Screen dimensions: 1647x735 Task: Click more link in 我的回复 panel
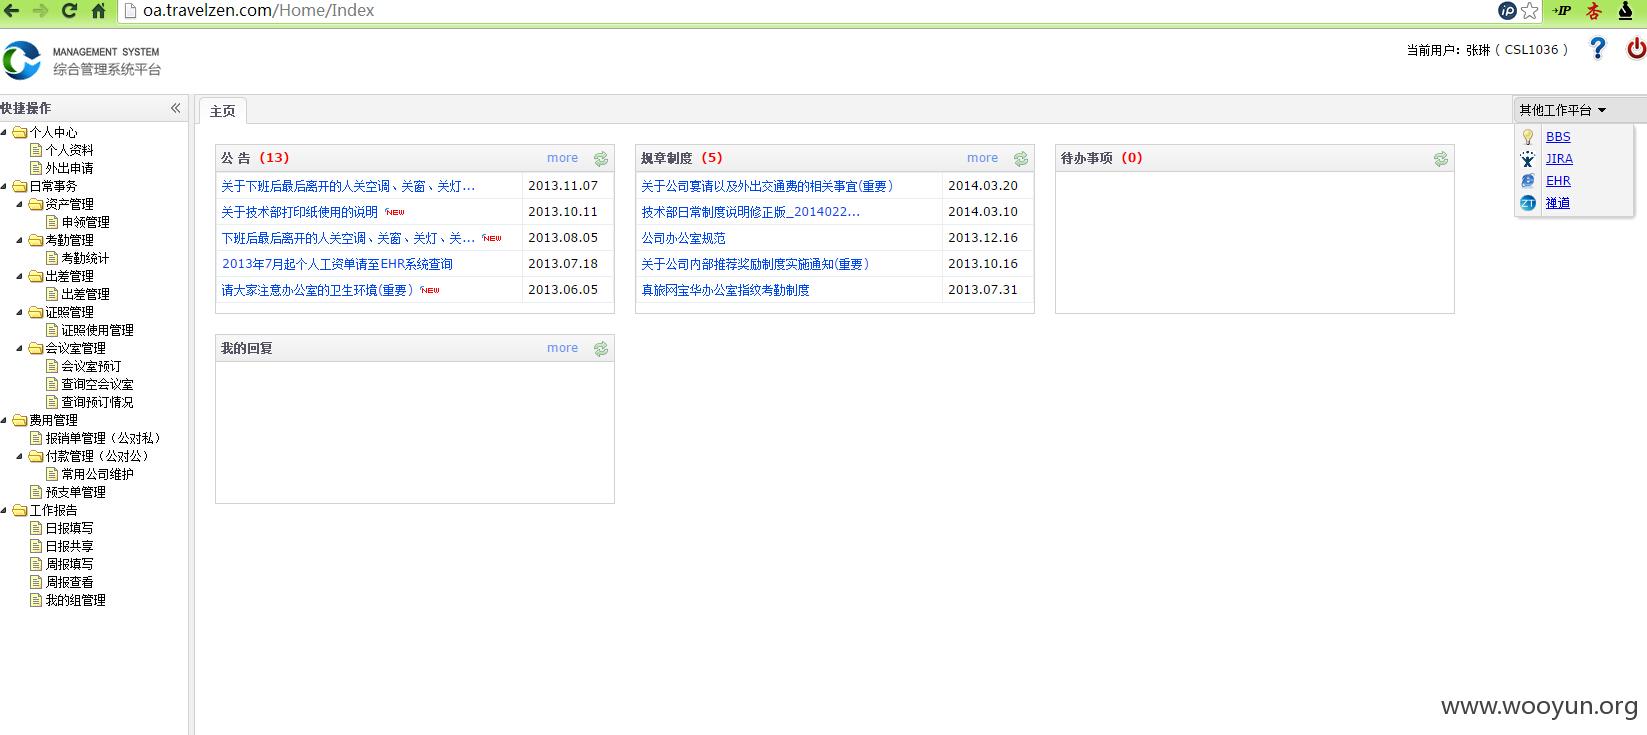click(562, 348)
